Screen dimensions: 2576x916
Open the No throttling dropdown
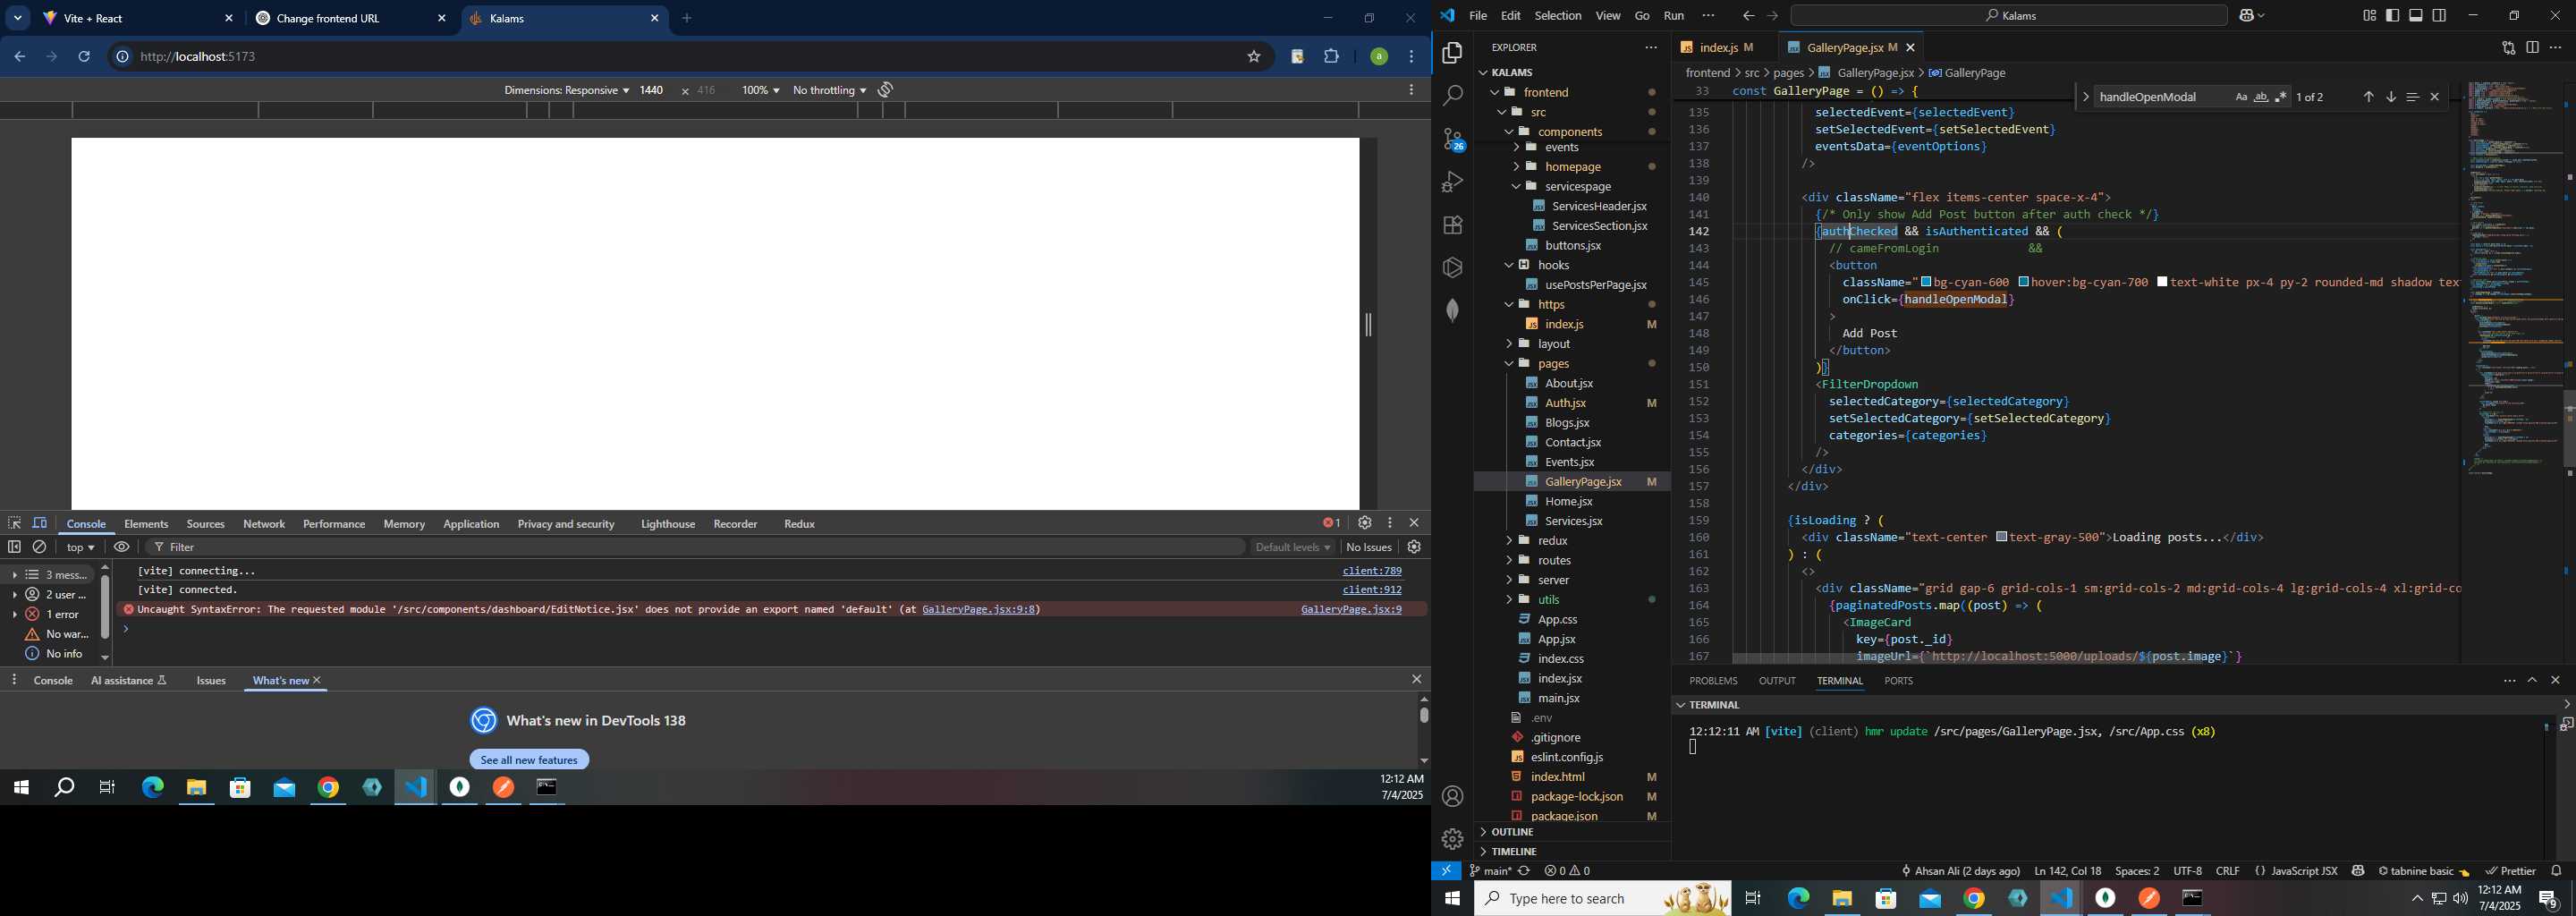coord(829,91)
